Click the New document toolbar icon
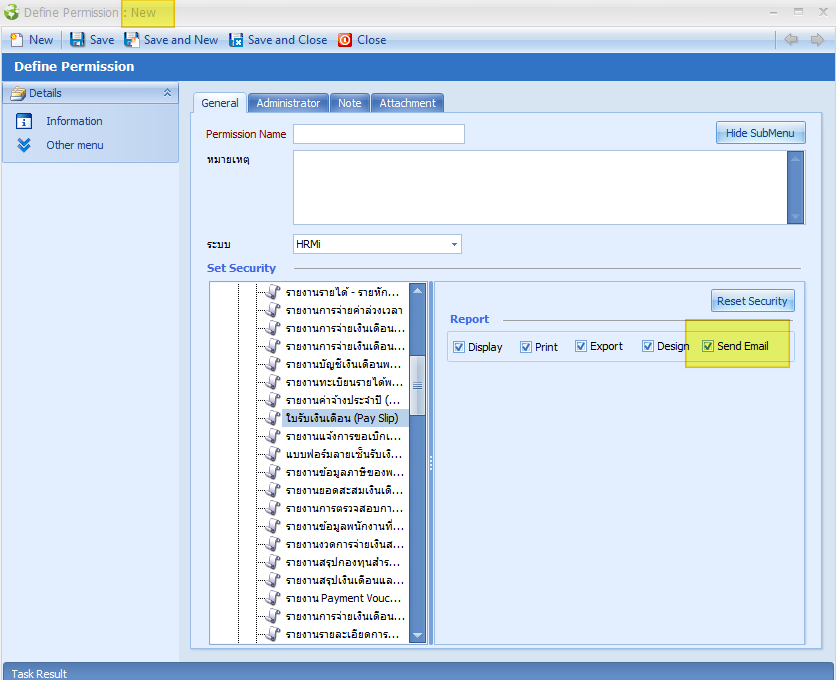The image size is (836, 680). point(17,40)
